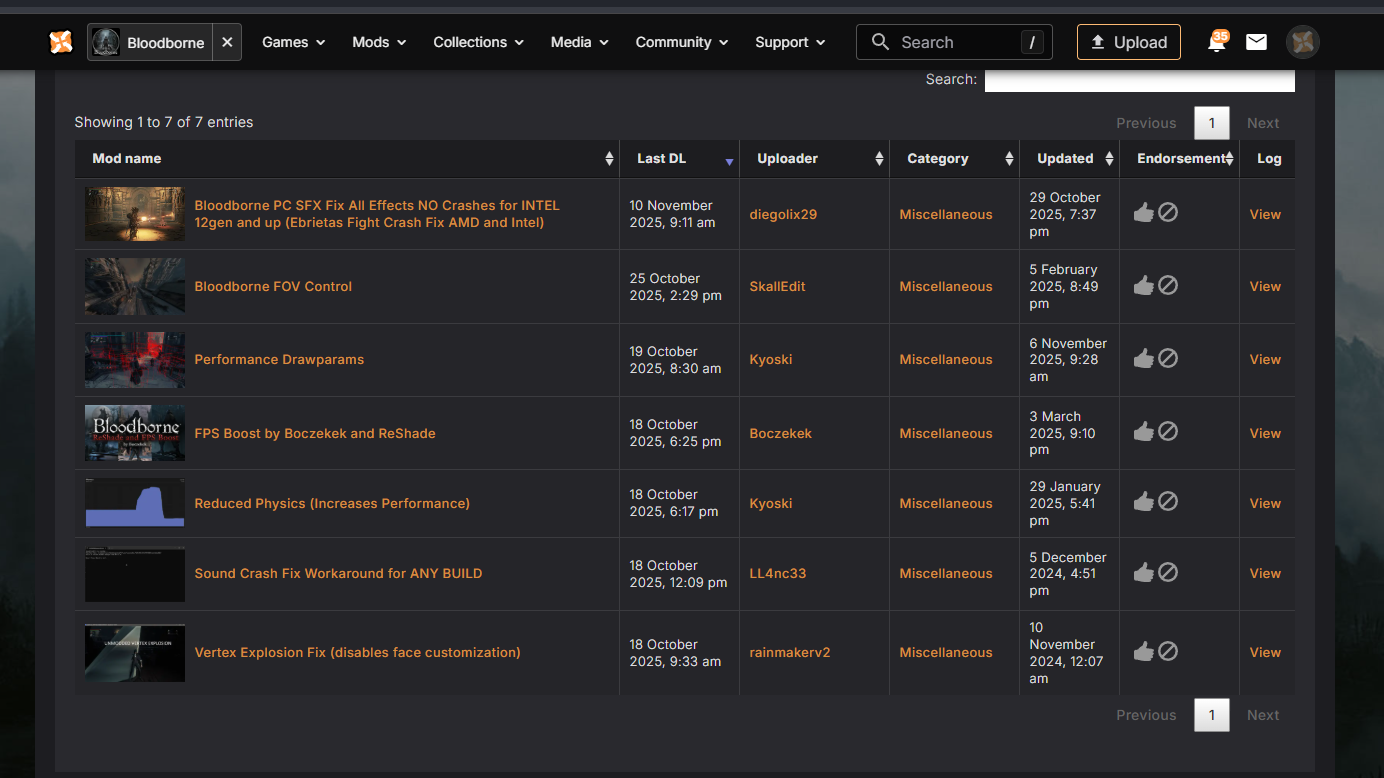Abstain from endorsing Vertex Explosion Fix
The height and width of the screenshot is (778, 1384).
click(x=1168, y=652)
